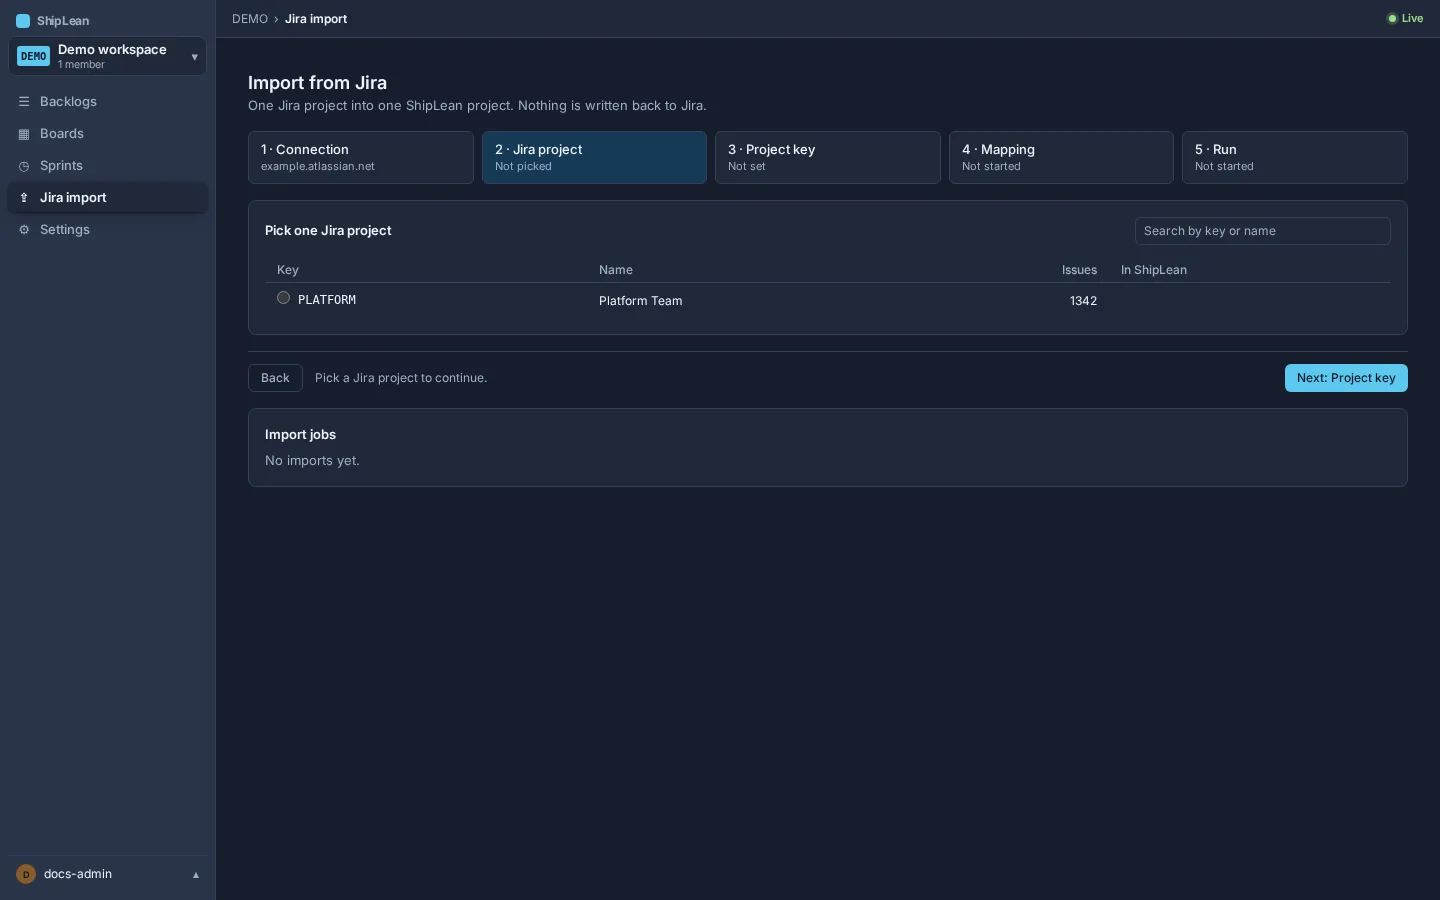Open Settings from the sidebar
Viewport: 1440px width, 900px height.
point(108,230)
